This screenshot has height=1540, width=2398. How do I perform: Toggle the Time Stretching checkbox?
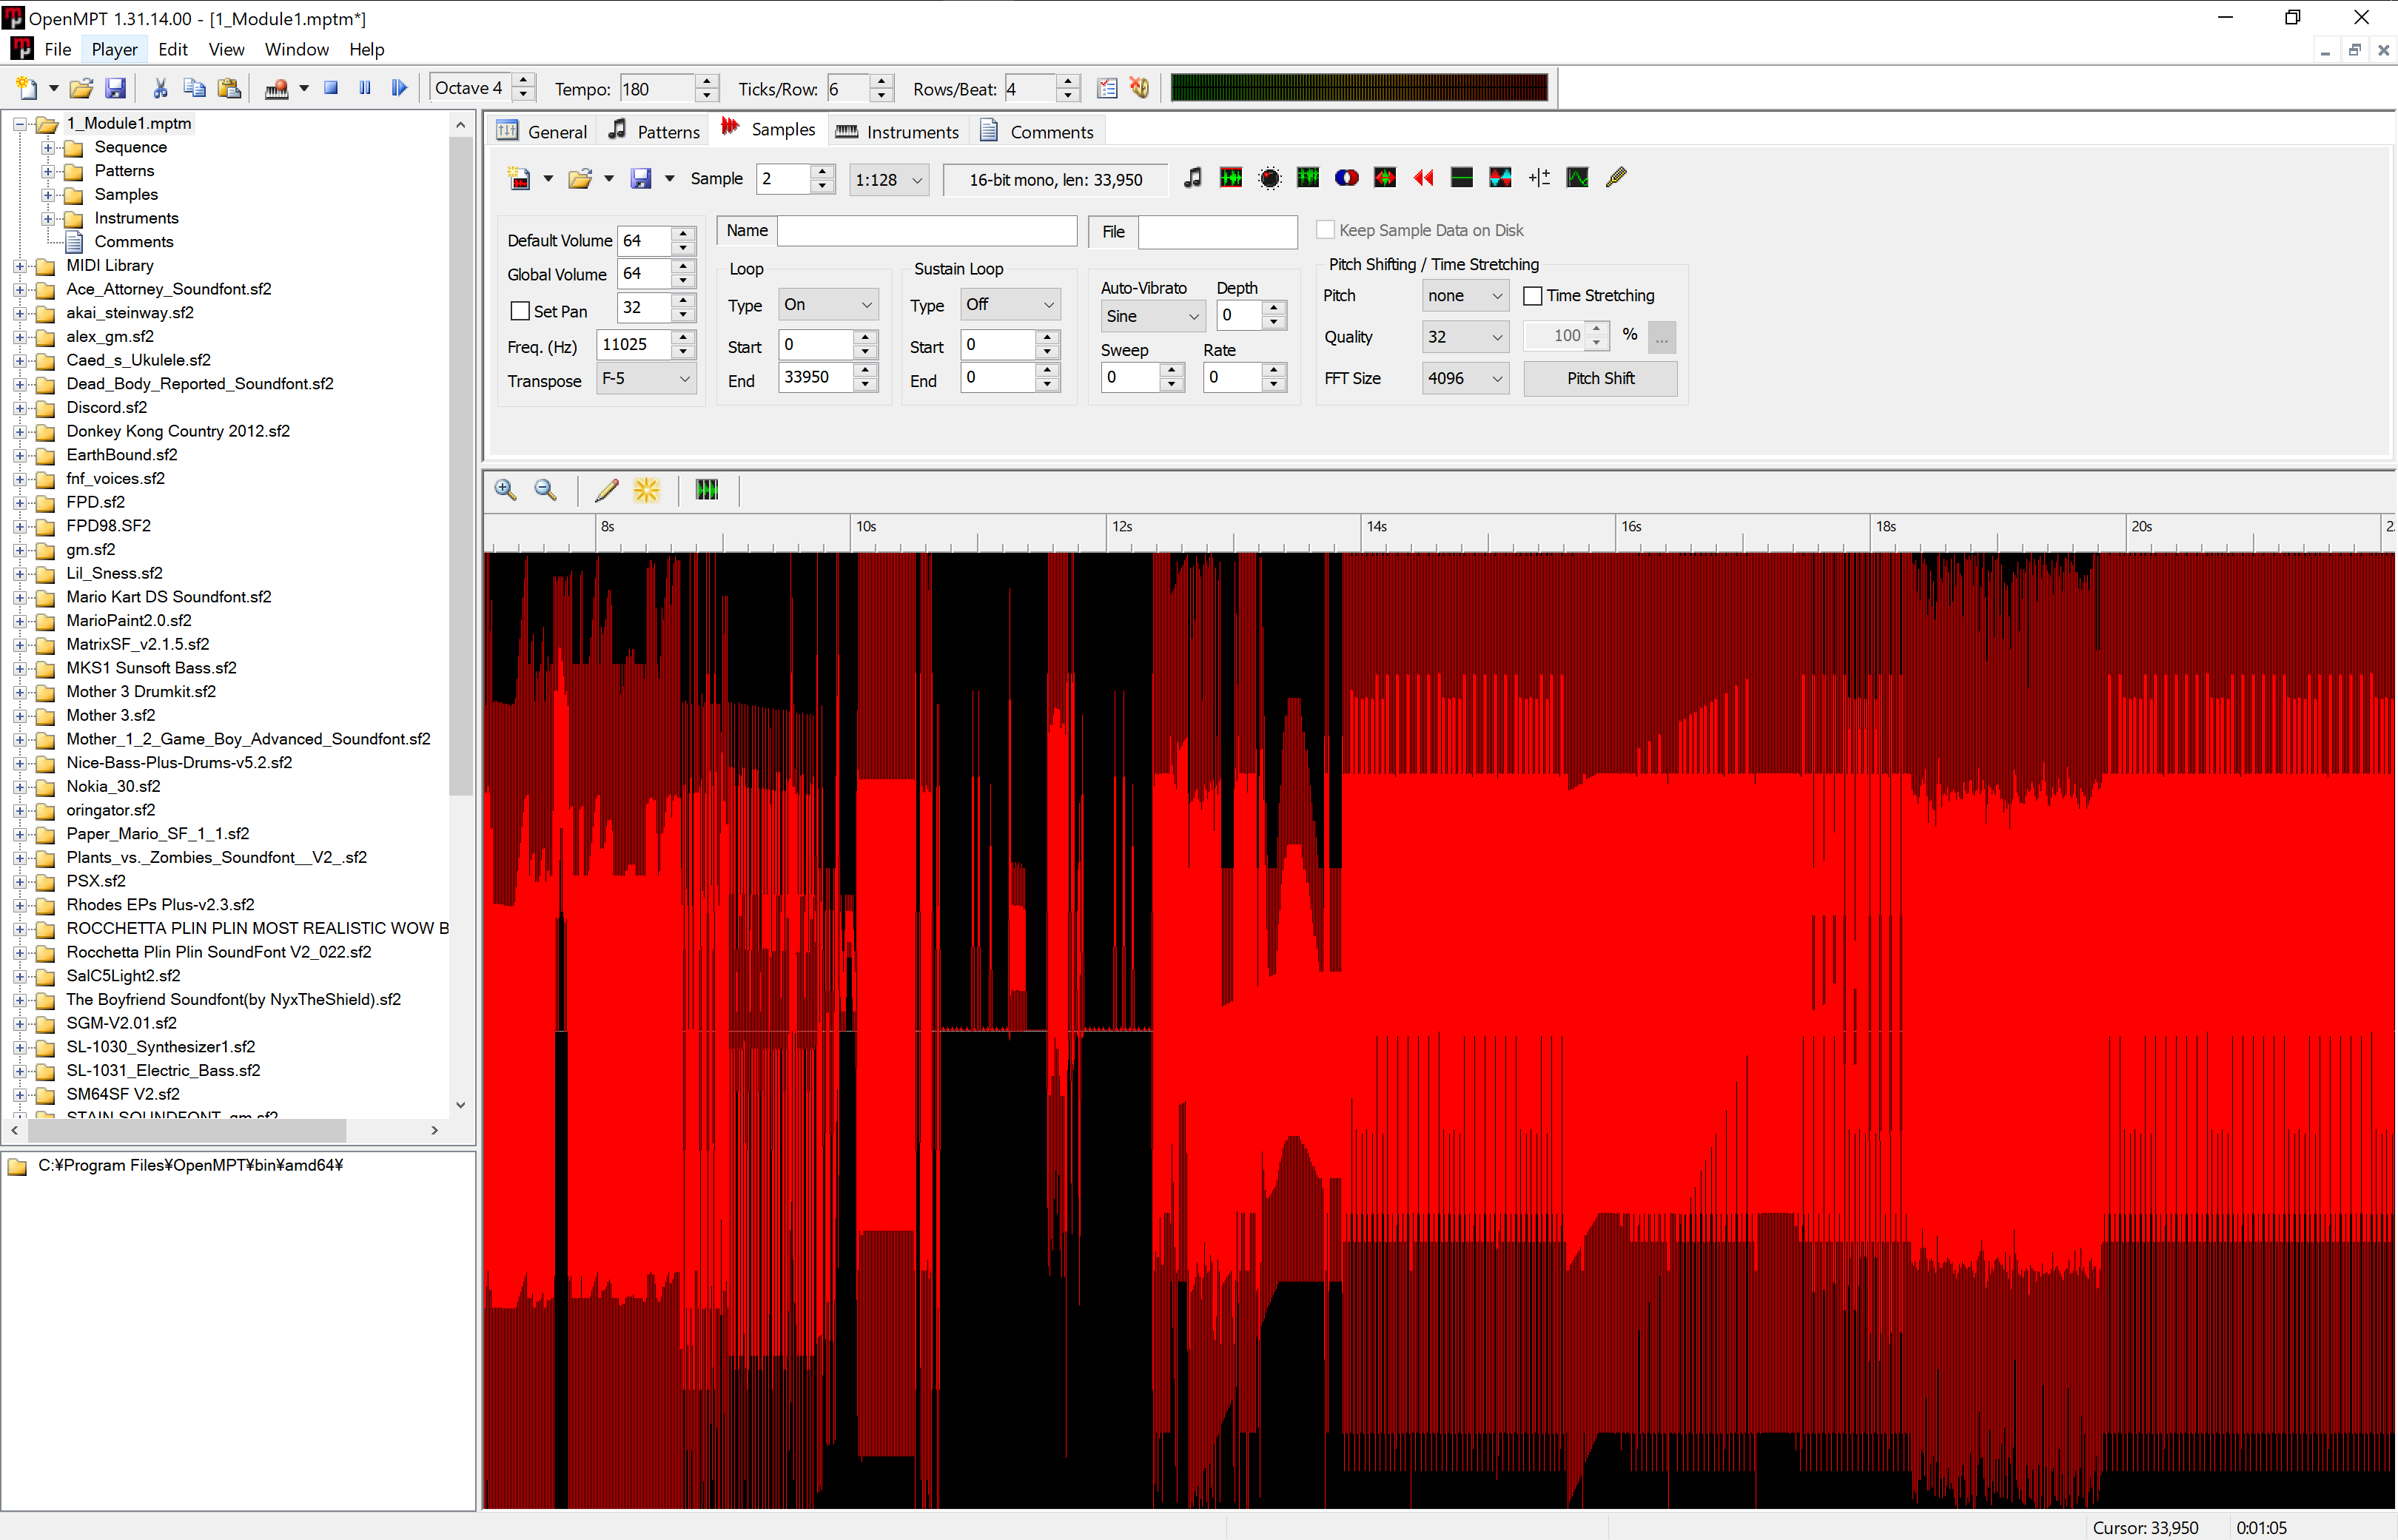point(1532,296)
